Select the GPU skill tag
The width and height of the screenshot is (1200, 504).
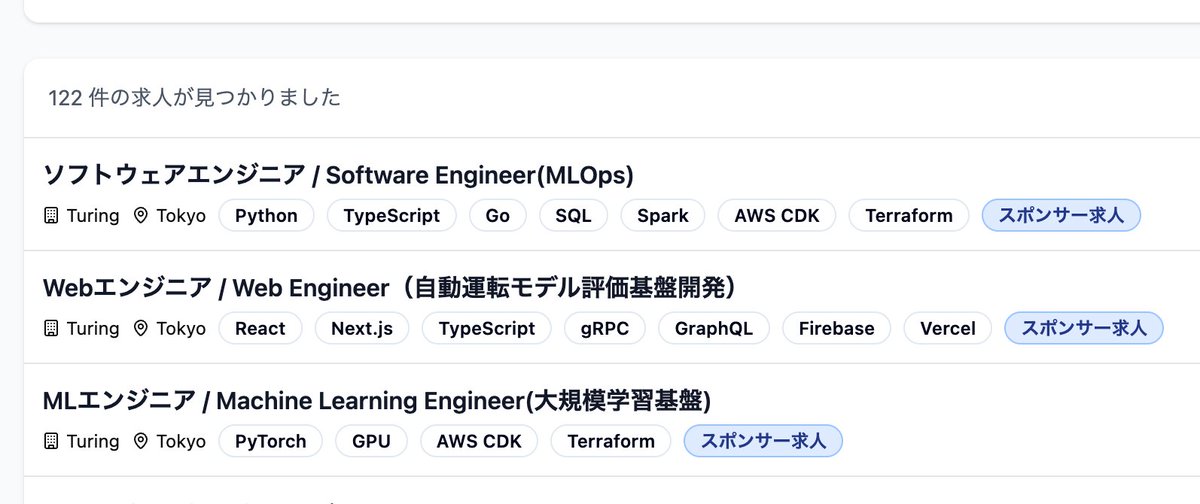pyautogui.click(x=372, y=441)
